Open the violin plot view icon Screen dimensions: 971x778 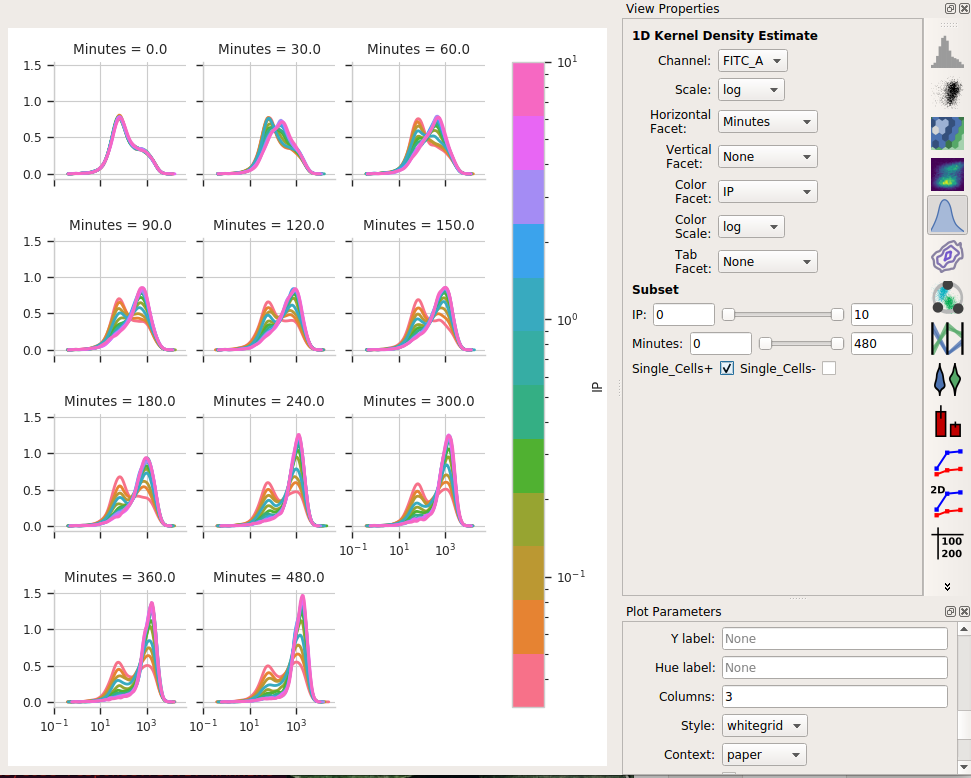pyautogui.click(x=947, y=379)
